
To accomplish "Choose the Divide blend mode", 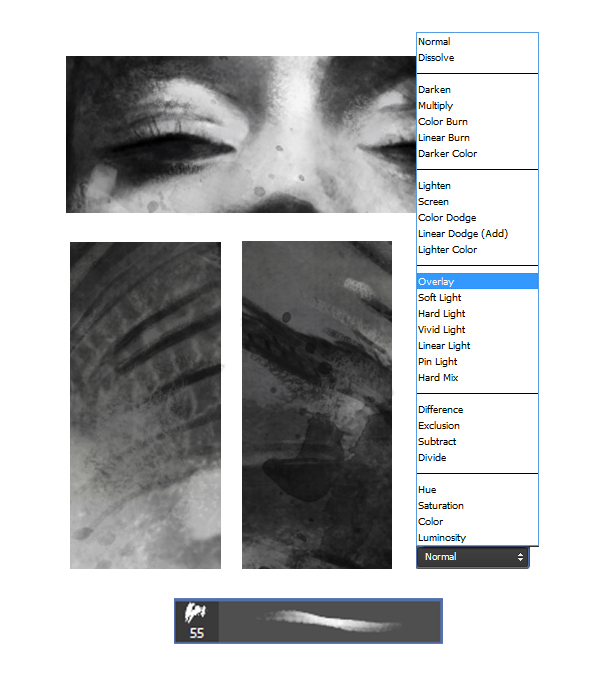I will 477,458.
